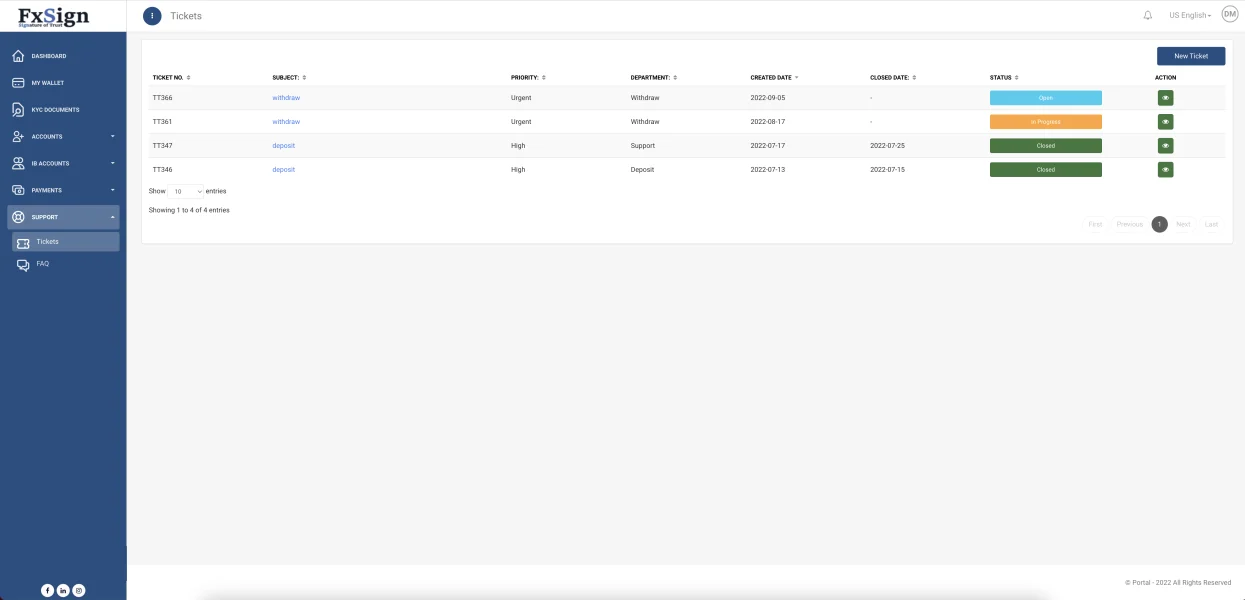
Task: Click the Closed status badge for TT346
Action: click(1046, 170)
